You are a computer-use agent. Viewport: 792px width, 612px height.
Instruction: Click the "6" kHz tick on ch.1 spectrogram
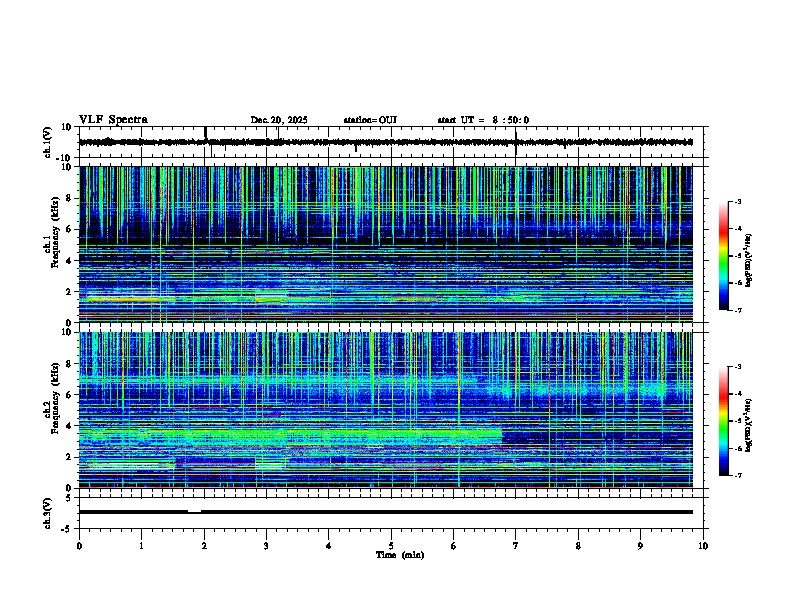click(x=70, y=230)
